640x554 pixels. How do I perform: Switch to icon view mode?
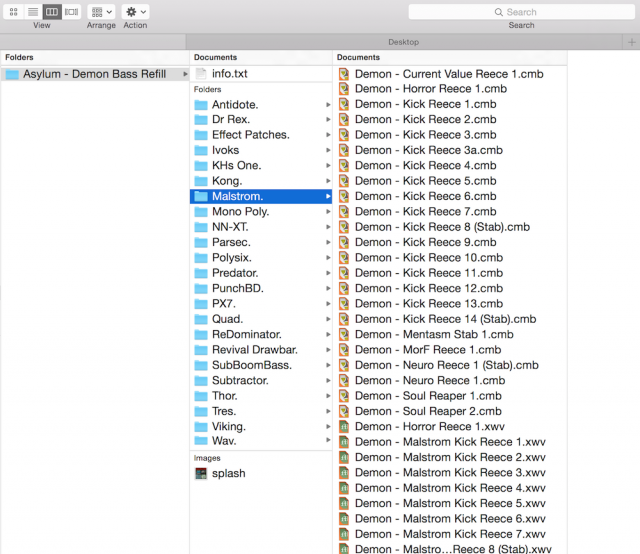point(14,12)
